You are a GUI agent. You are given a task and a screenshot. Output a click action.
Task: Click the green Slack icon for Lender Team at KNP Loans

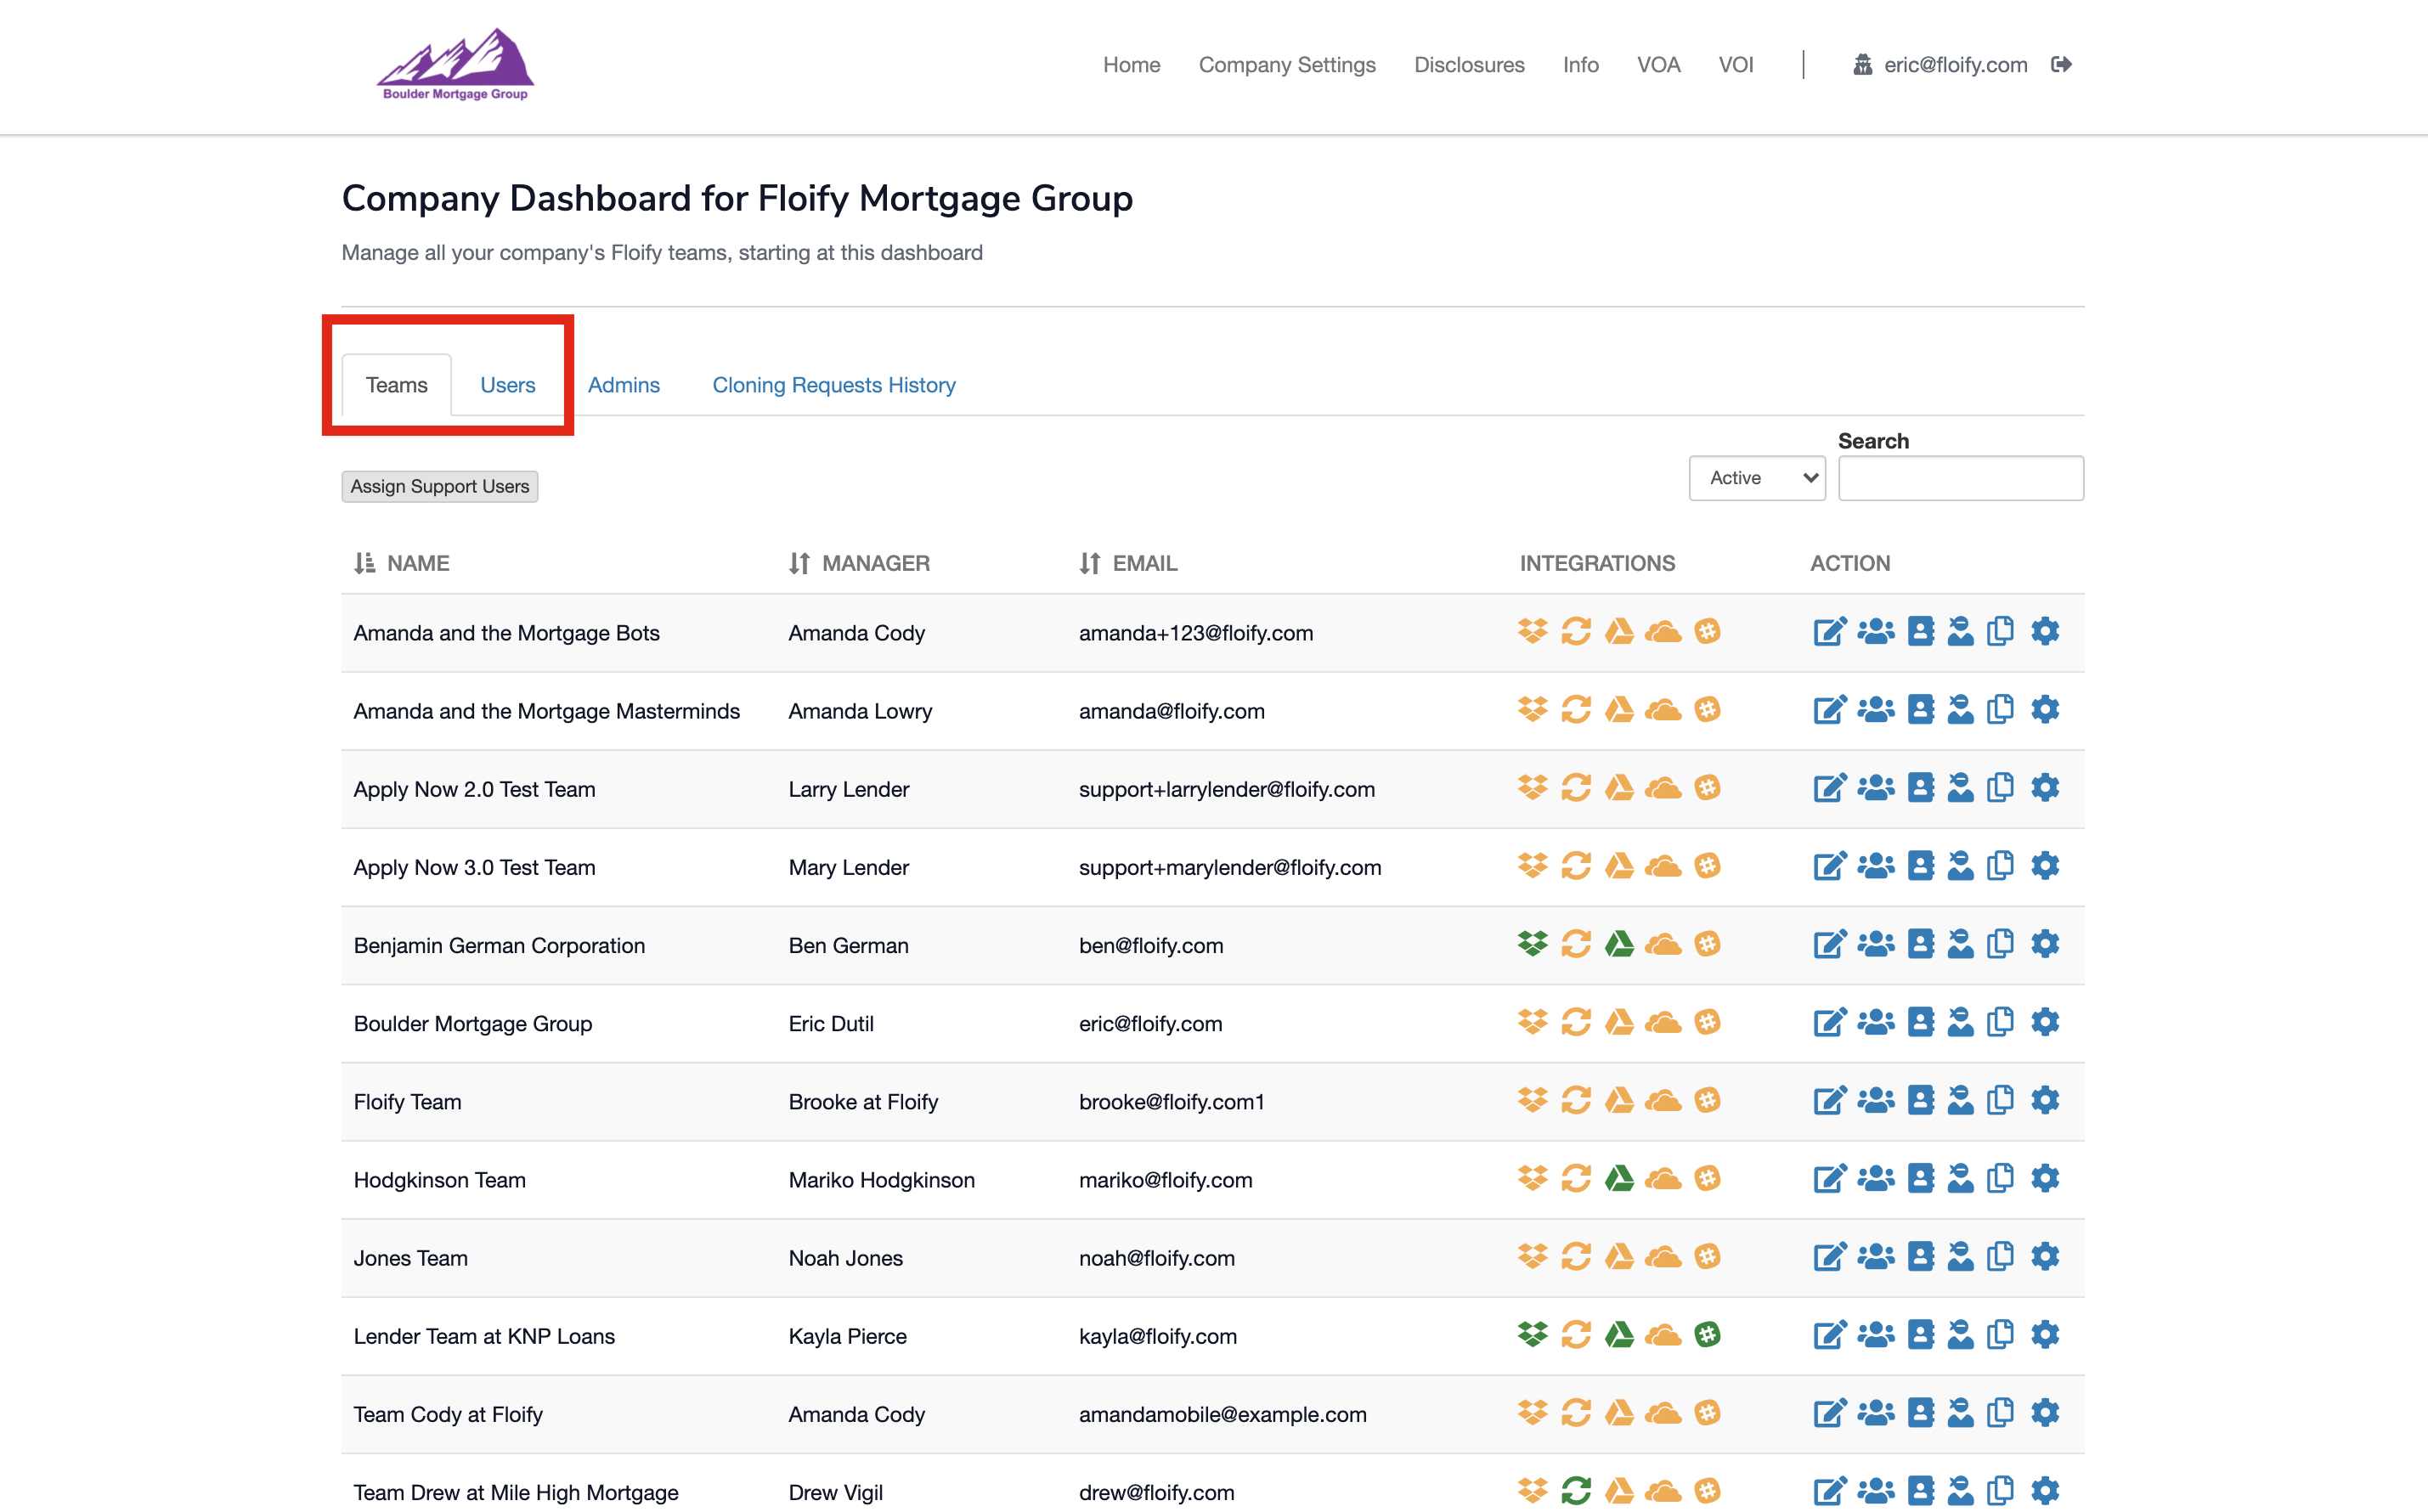1707,1334
